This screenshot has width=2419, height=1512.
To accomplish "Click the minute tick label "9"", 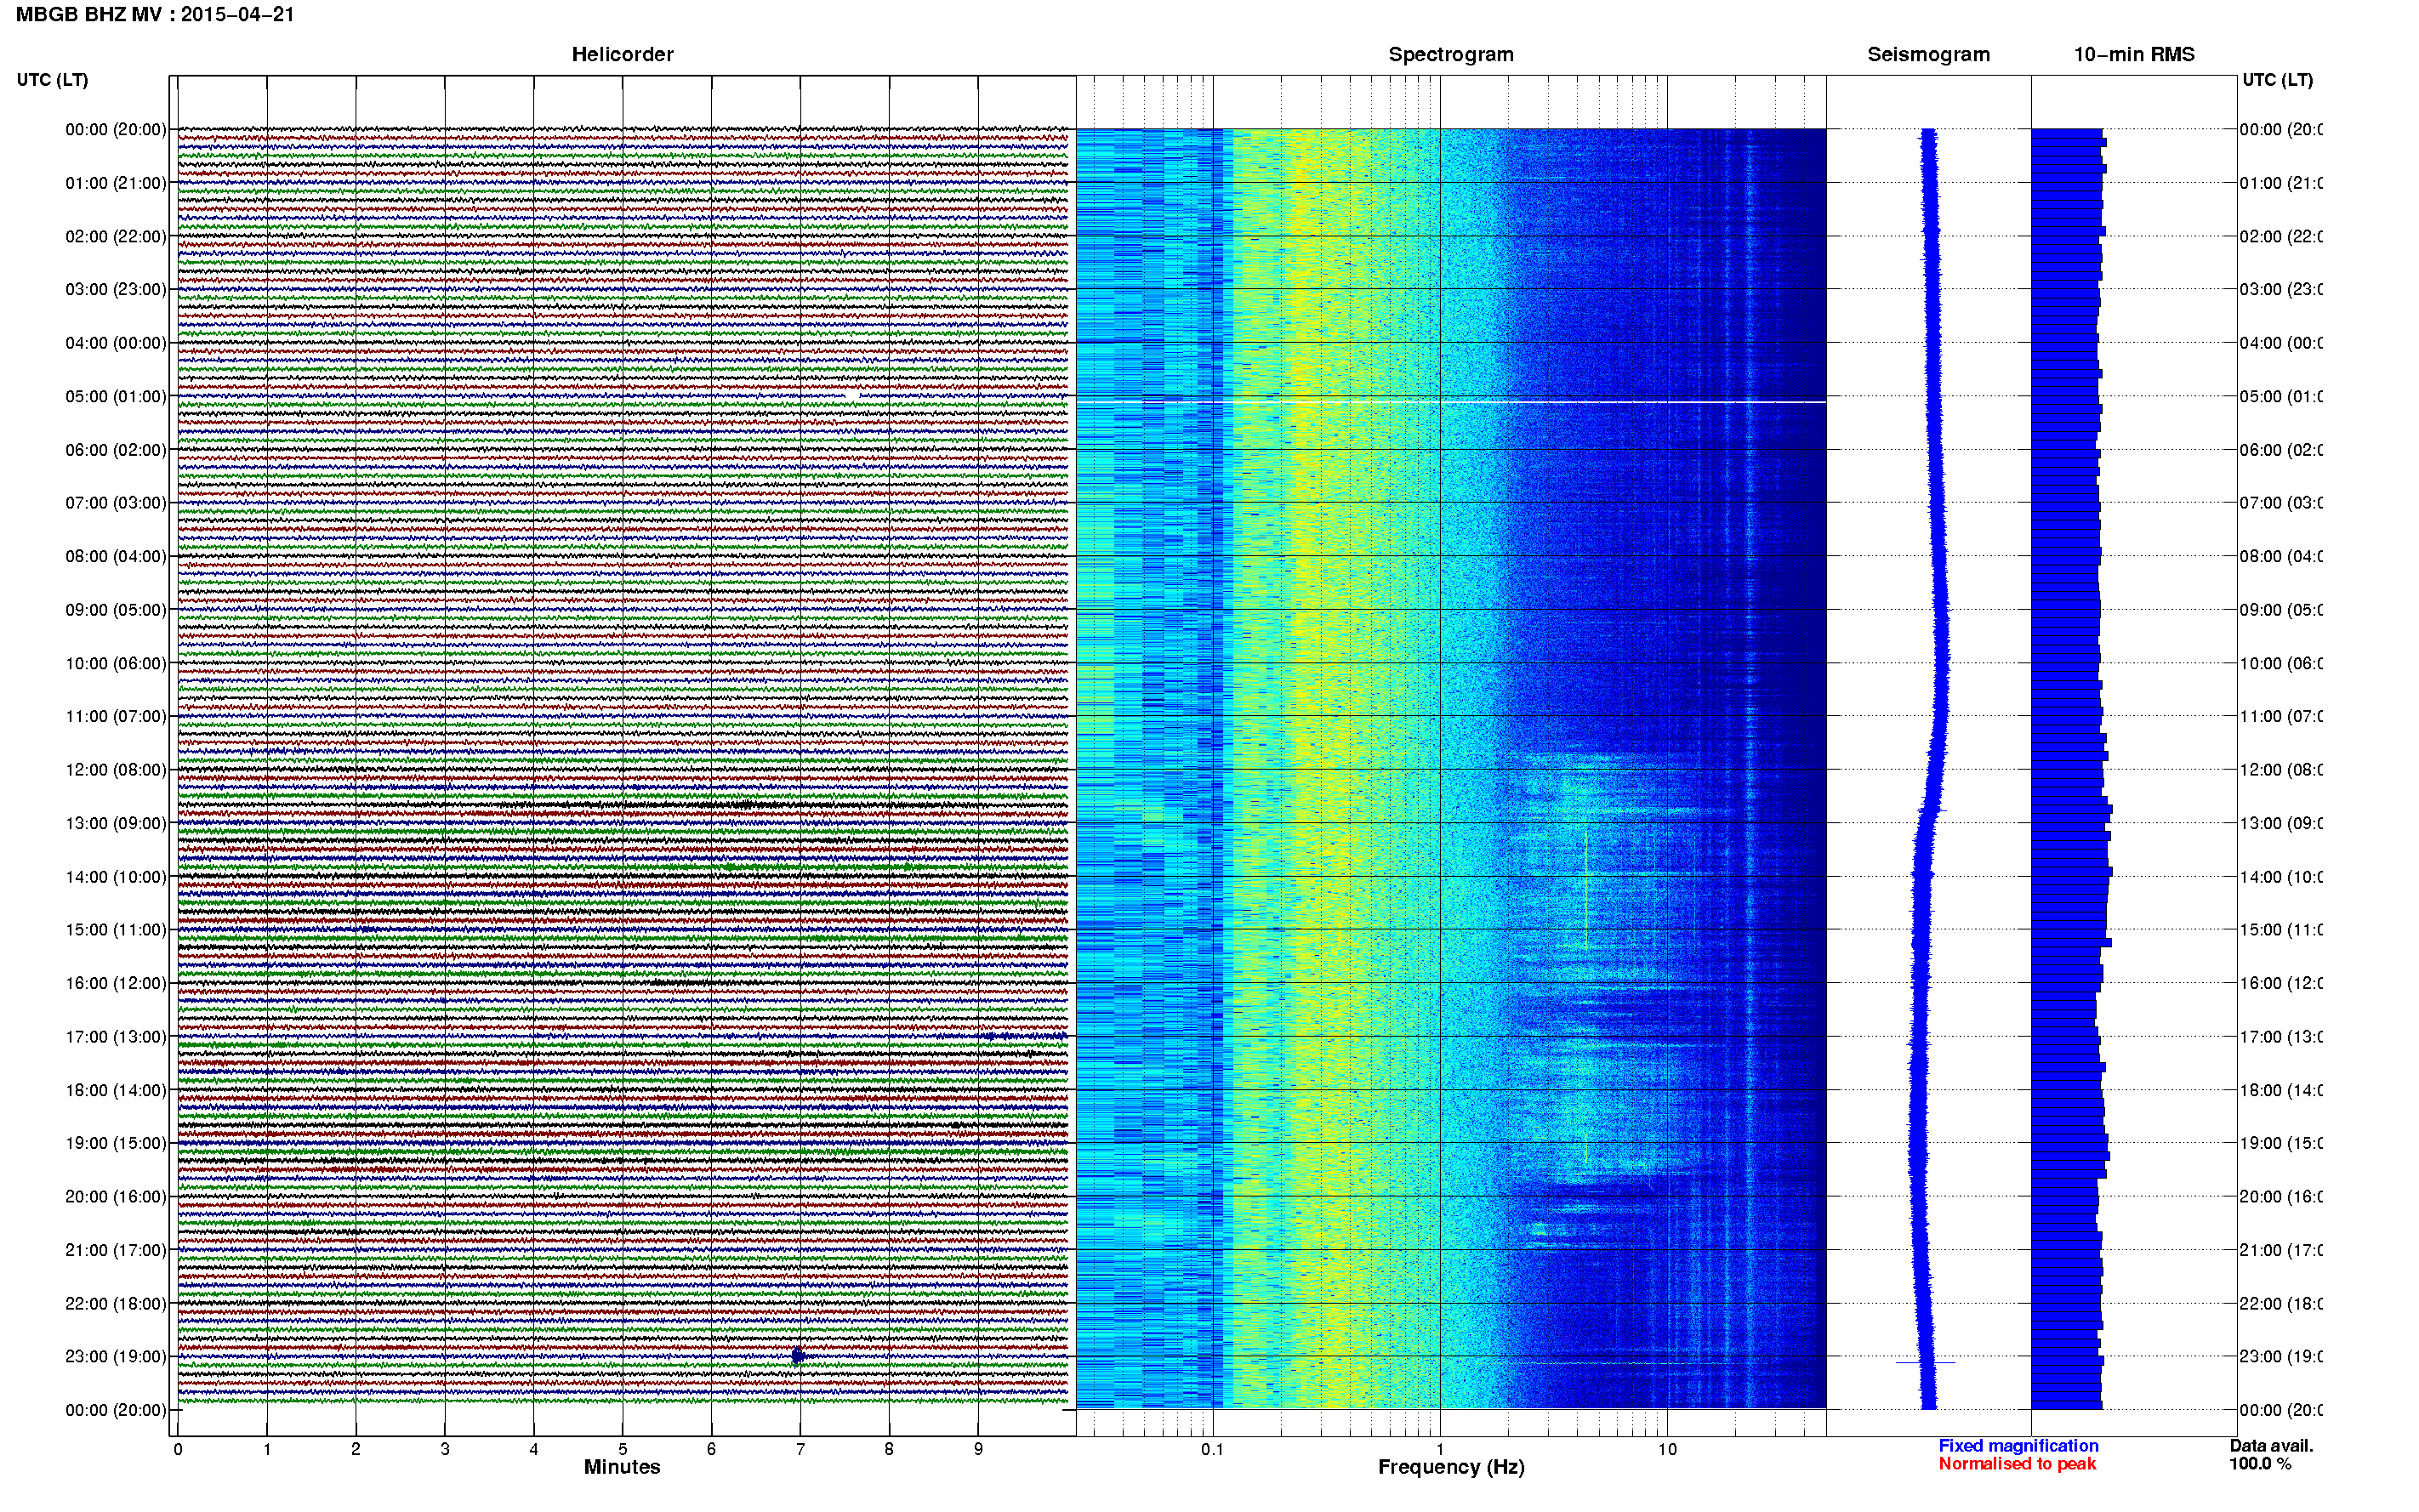I will click(x=978, y=1449).
